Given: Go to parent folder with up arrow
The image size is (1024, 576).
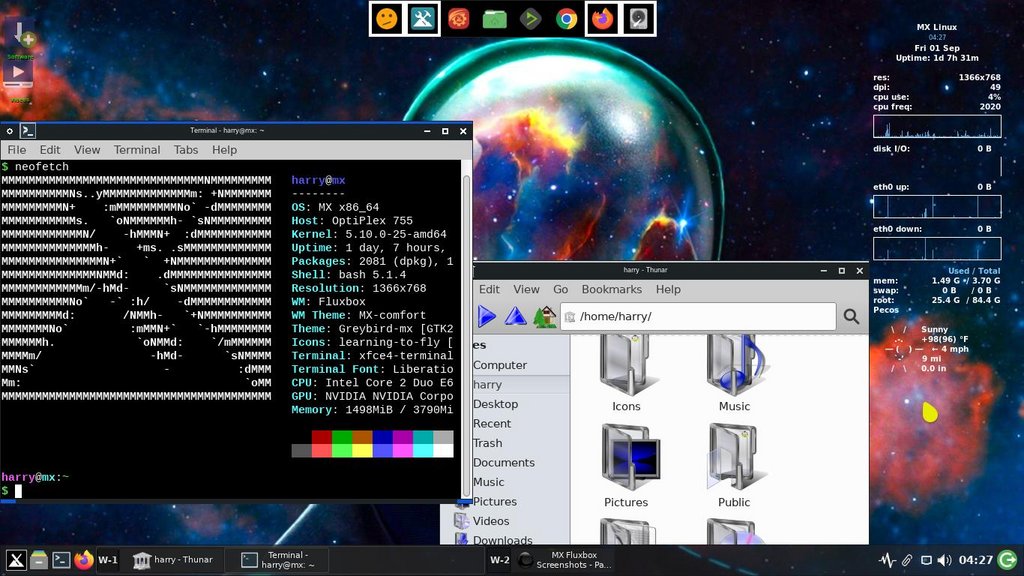Looking at the screenshot, I should [x=515, y=316].
